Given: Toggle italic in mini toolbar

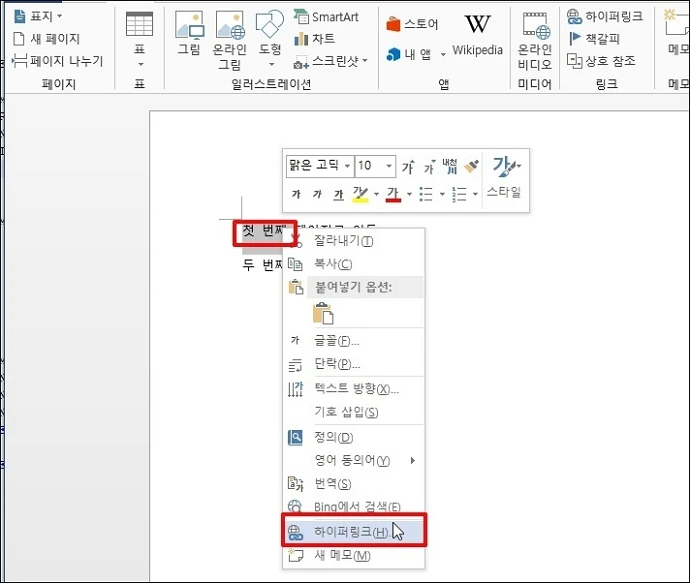Looking at the screenshot, I should [x=317, y=194].
